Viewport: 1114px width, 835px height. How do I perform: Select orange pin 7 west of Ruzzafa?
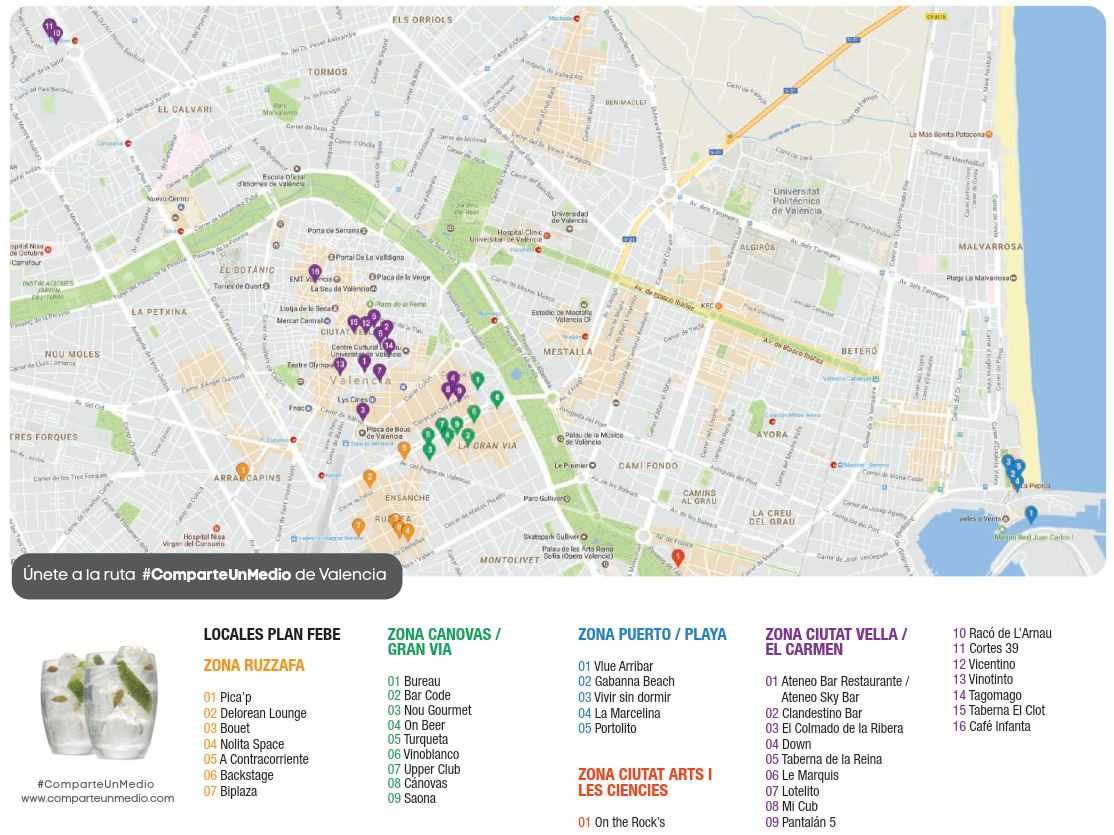click(358, 526)
